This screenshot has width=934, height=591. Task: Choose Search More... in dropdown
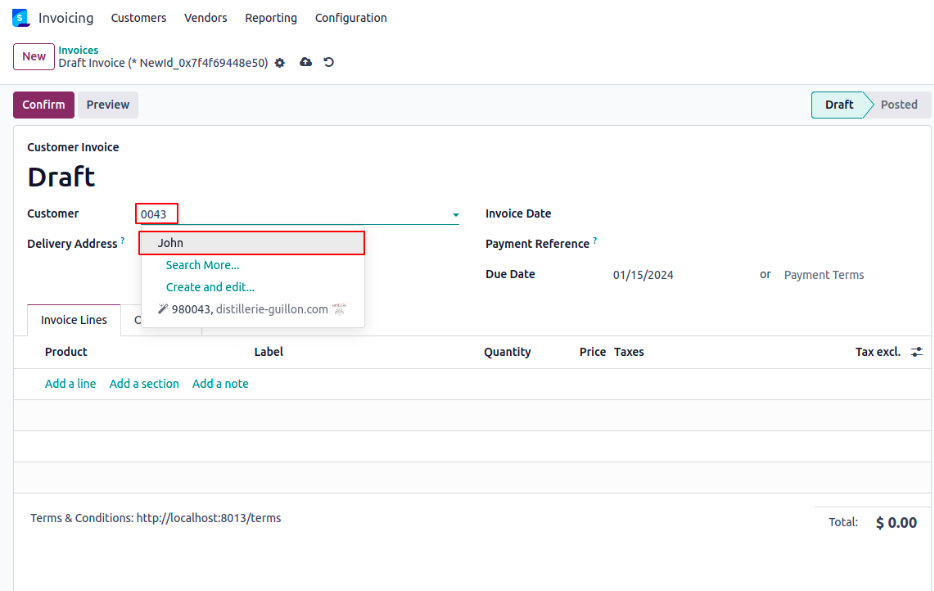click(203, 265)
